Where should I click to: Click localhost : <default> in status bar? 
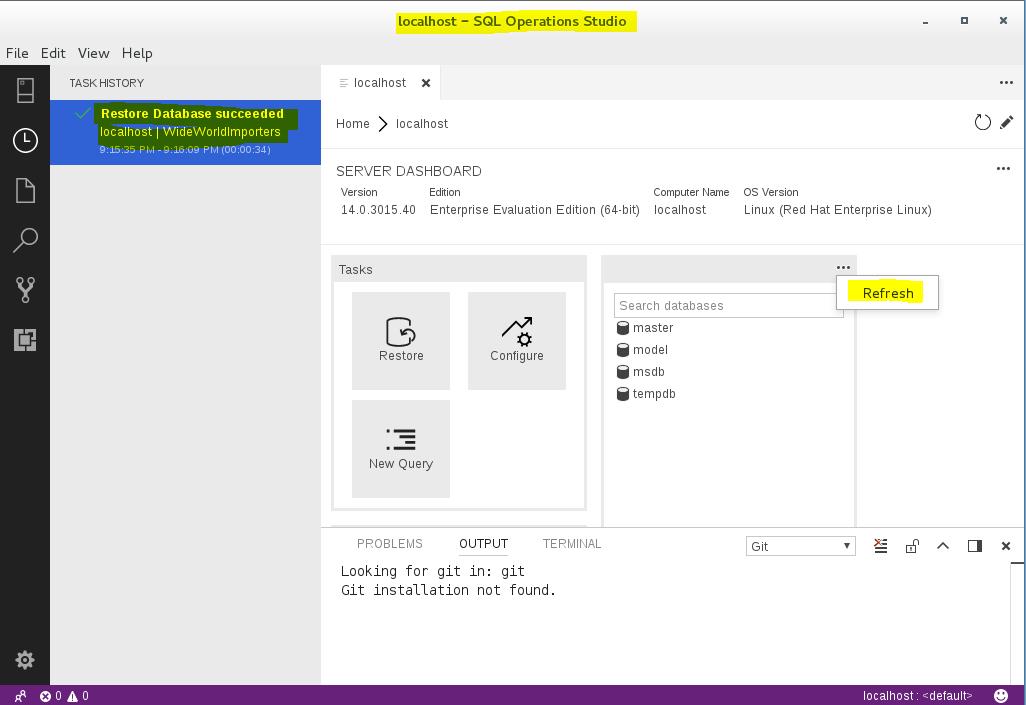pyautogui.click(x=917, y=696)
